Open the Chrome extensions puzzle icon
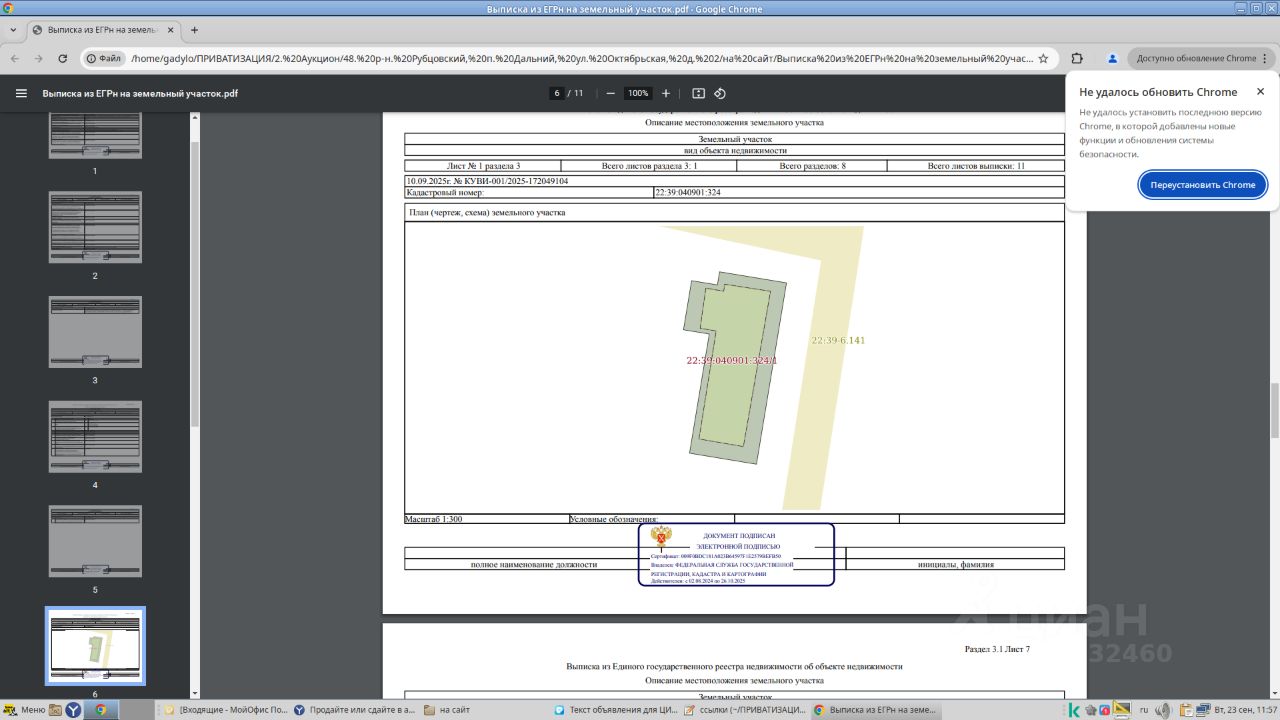Screen dimensions: 1280x720 click(x=1077, y=59)
